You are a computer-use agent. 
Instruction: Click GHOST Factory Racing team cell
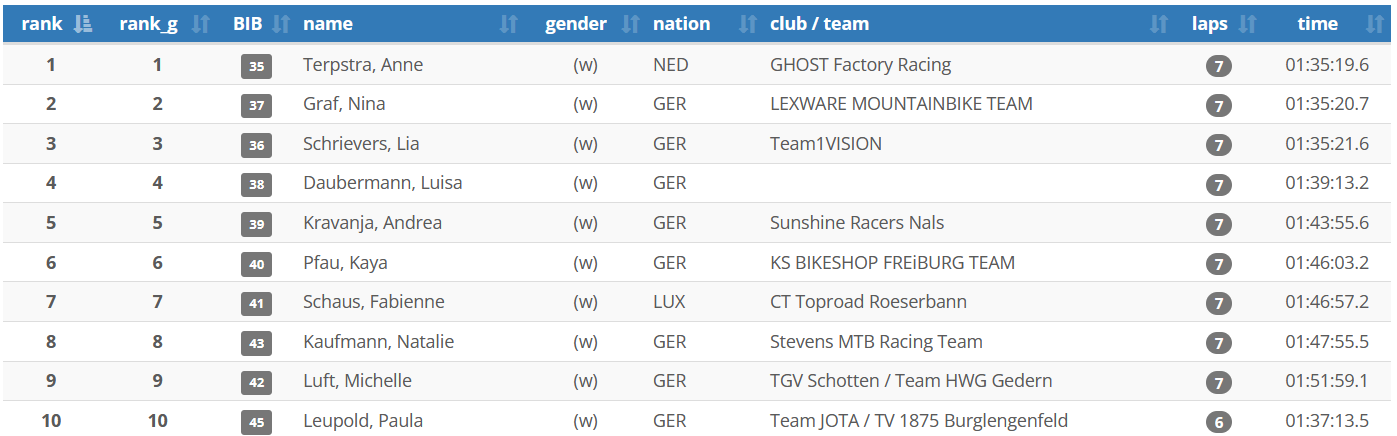(x=860, y=65)
